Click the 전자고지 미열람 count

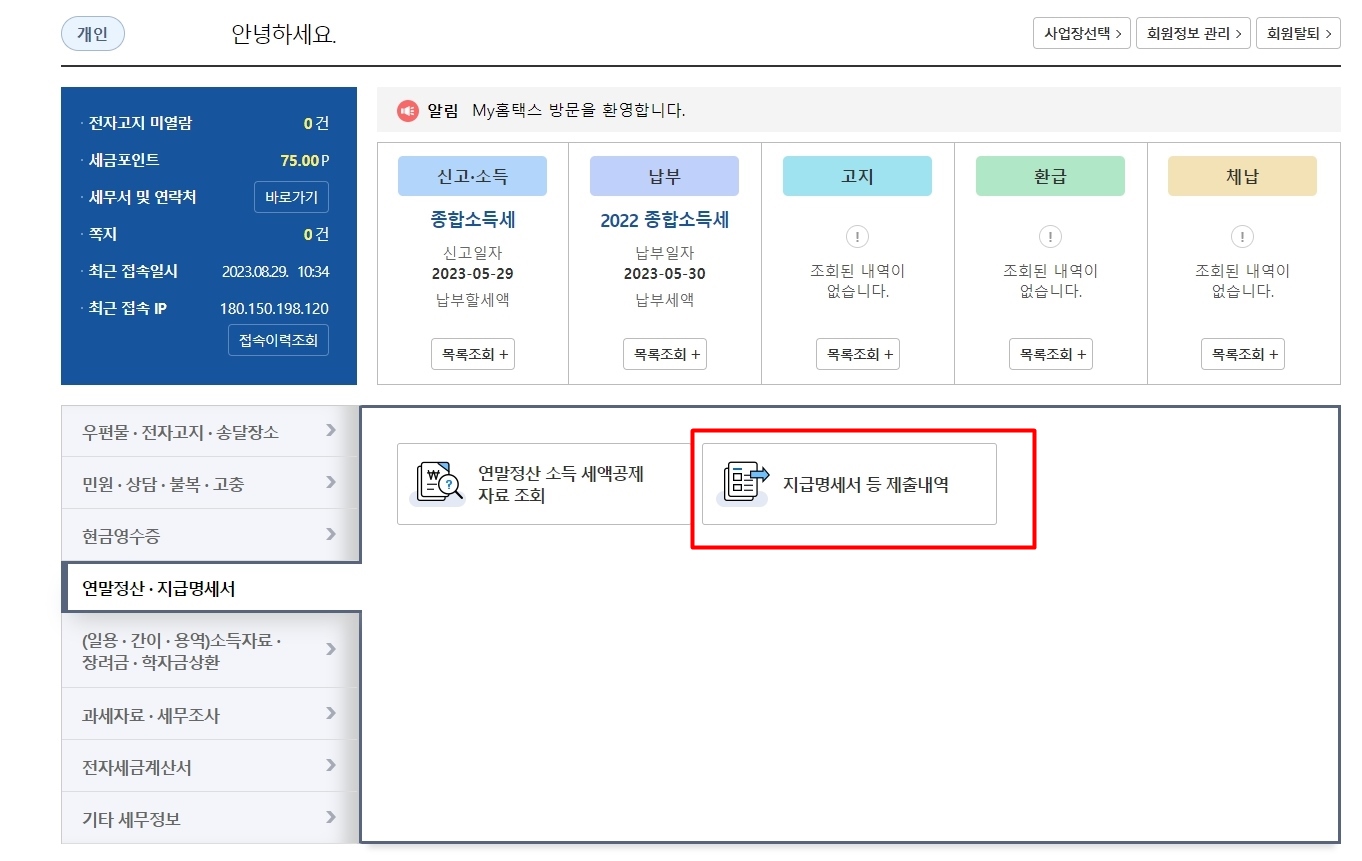(316, 123)
